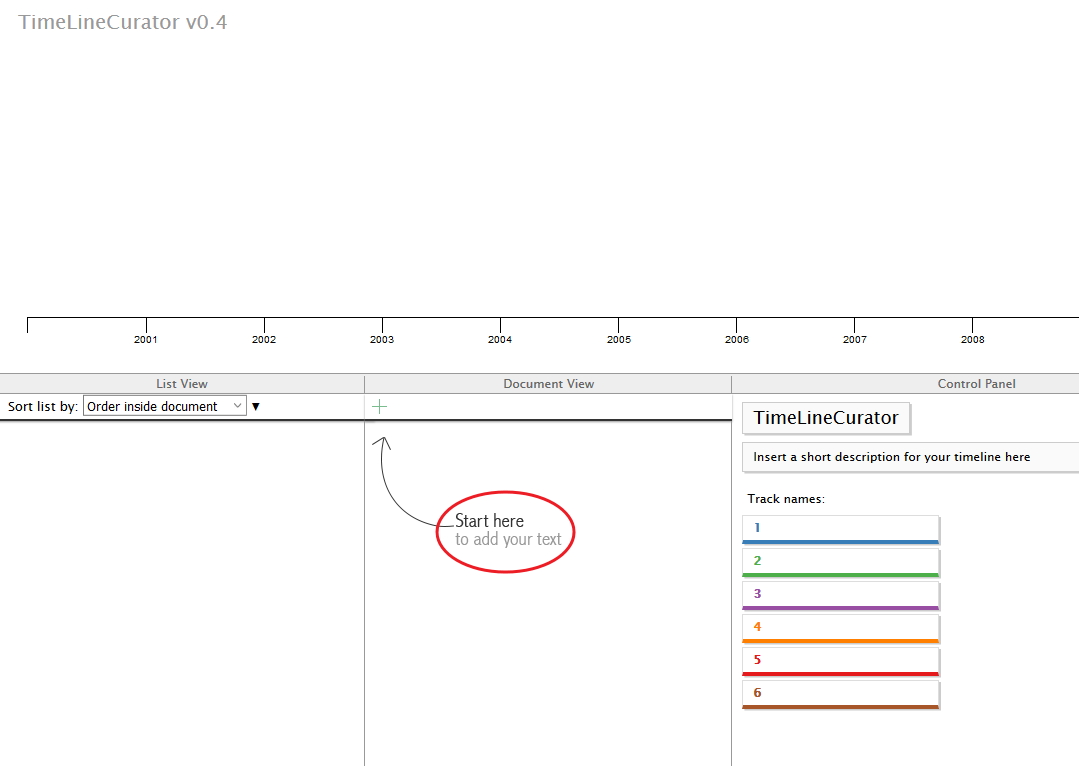Edit blue track name field 1
Viewport: 1079px width, 766px height.
point(840,529)
